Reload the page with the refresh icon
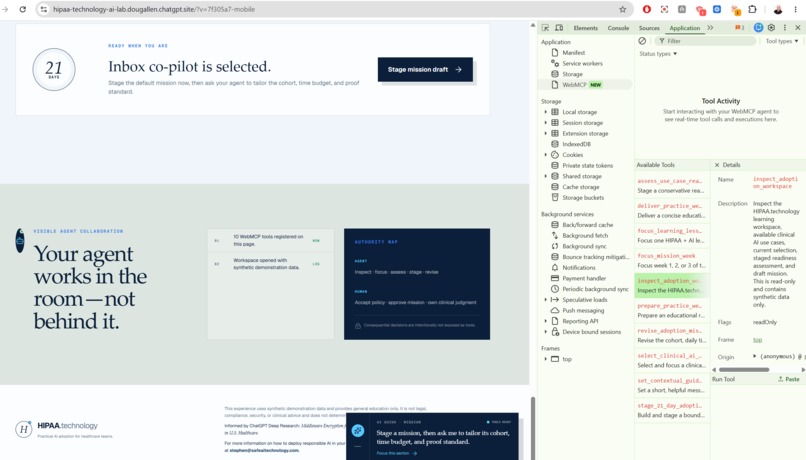Screen dimensions: 806x460 (x=23, y=9)
